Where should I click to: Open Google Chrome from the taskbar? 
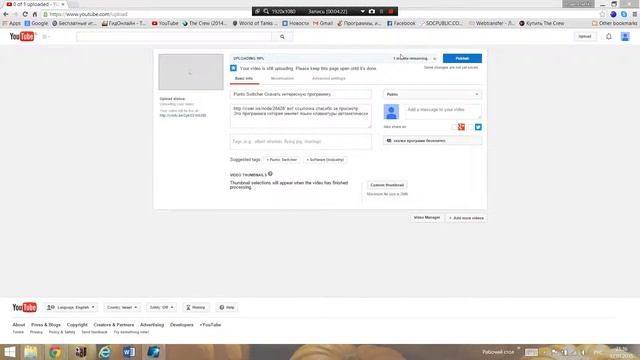[55, 352]
